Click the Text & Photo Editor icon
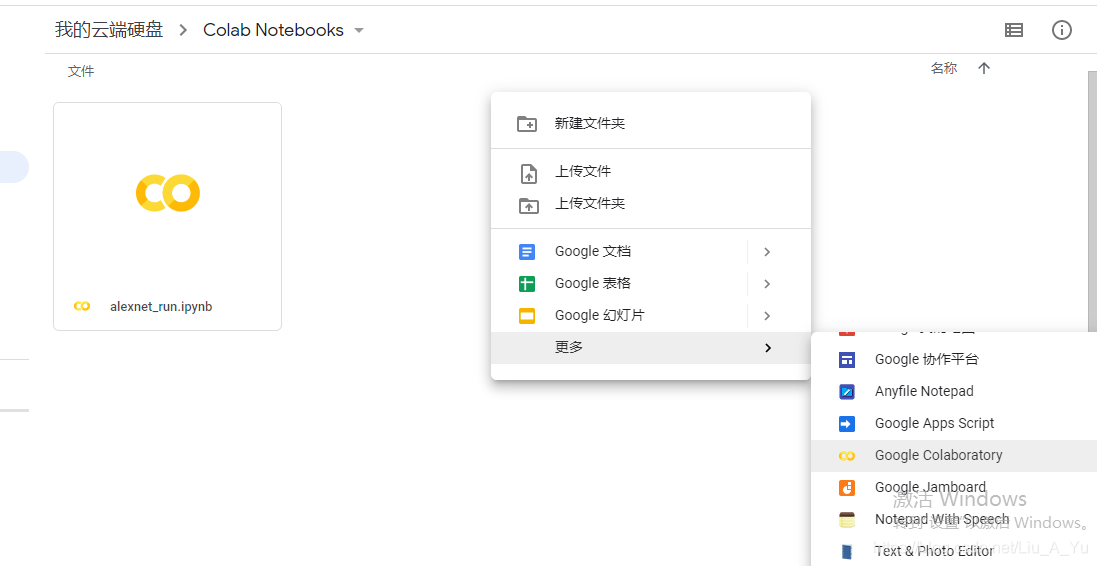 coord(847,551)
